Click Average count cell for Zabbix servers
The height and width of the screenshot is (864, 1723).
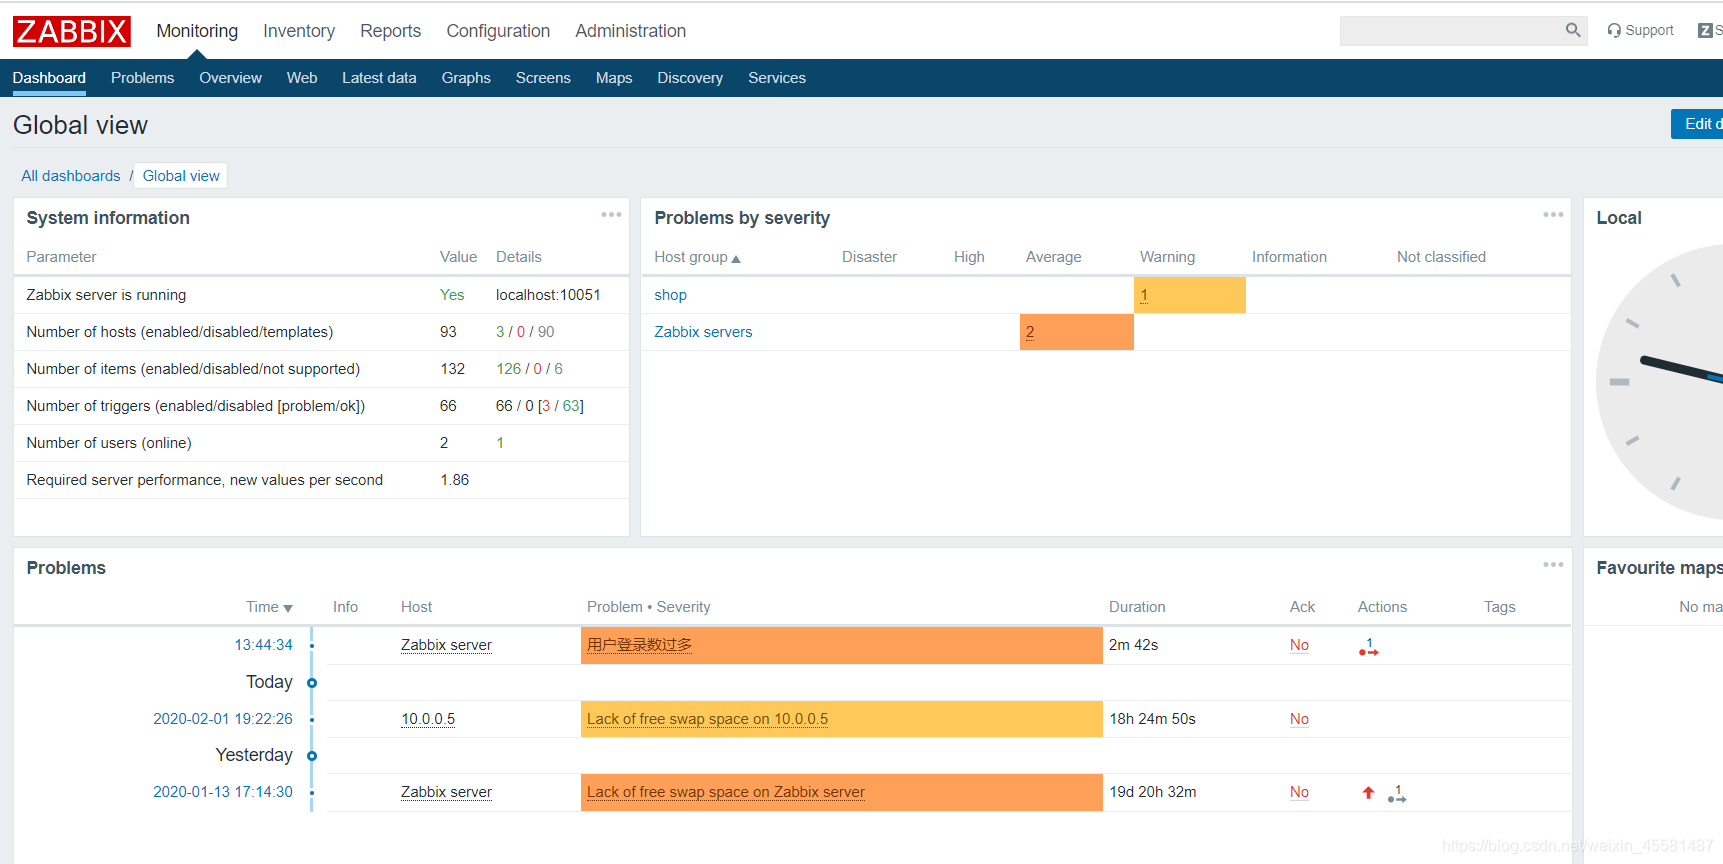(x=1077, y=332)
